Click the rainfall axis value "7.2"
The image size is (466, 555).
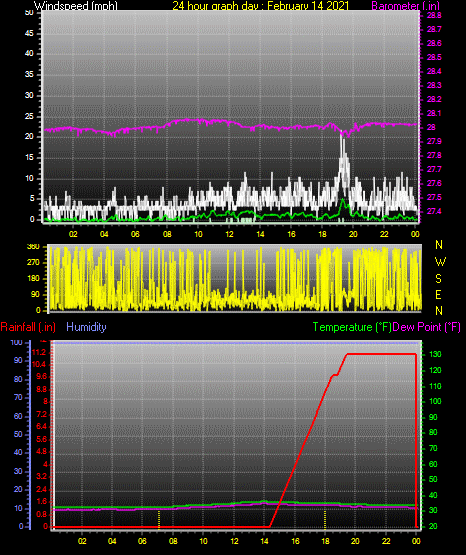(42, 414)
